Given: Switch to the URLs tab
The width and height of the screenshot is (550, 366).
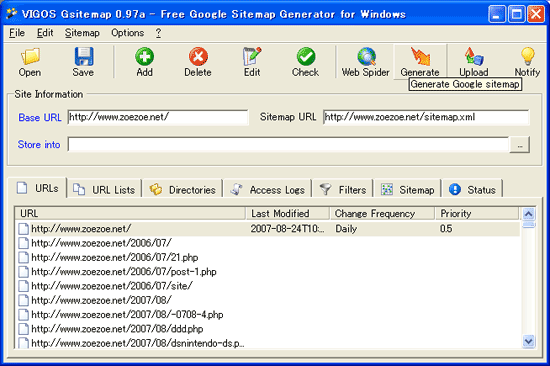Looking at the screenshot, I should coord(37,188).
